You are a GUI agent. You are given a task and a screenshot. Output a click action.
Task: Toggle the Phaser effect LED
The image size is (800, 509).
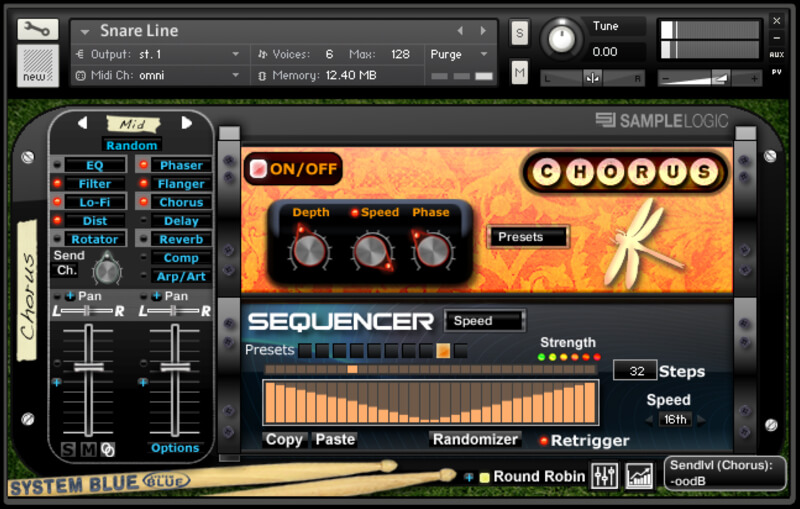[x=144, y=165]
